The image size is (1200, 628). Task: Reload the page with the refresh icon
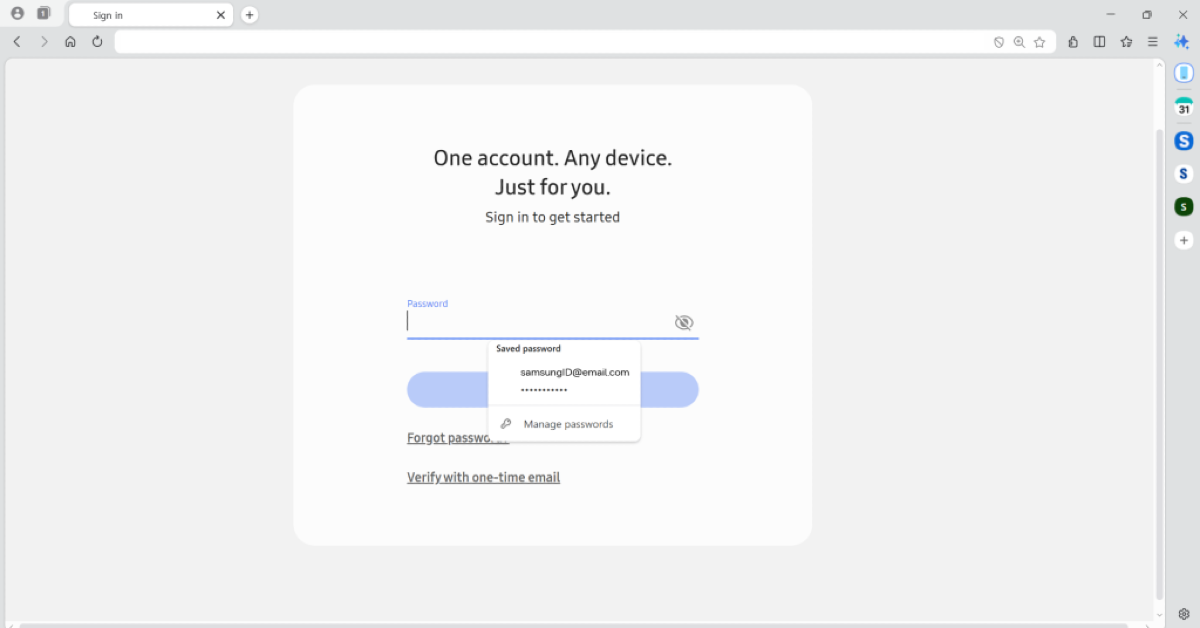97,42
